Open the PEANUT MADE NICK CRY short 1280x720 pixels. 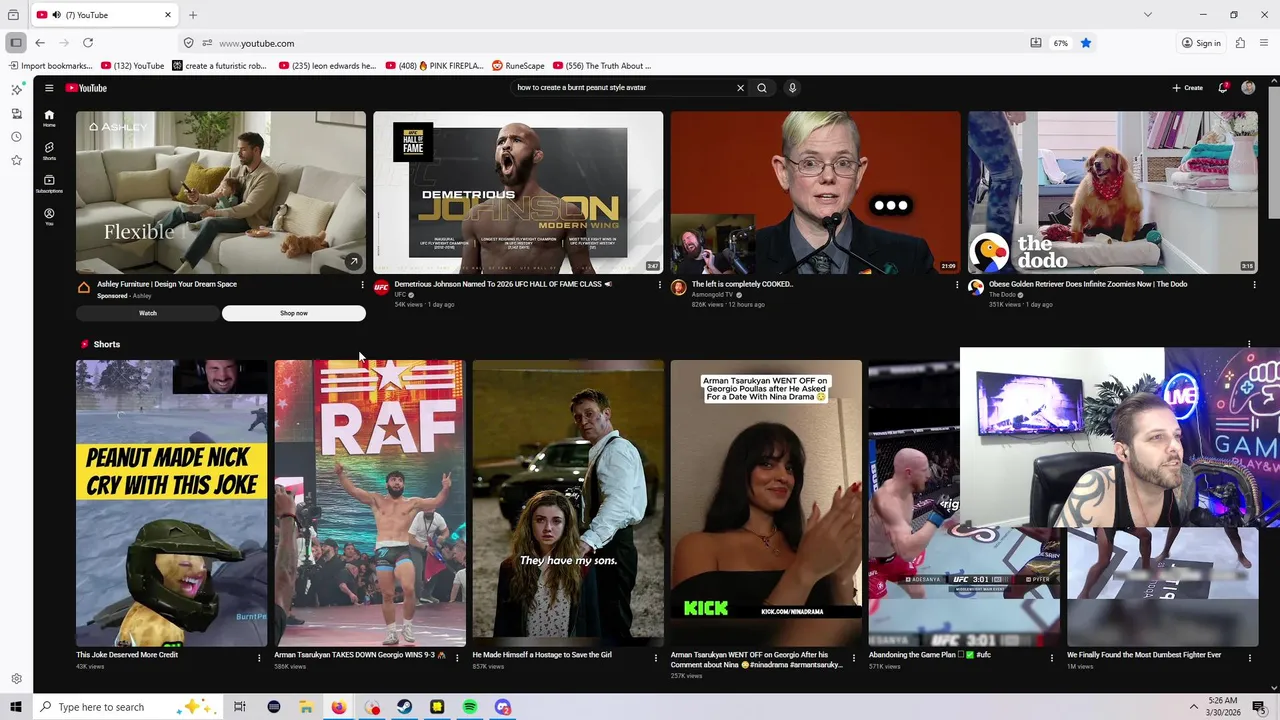(x=172, y=503)
